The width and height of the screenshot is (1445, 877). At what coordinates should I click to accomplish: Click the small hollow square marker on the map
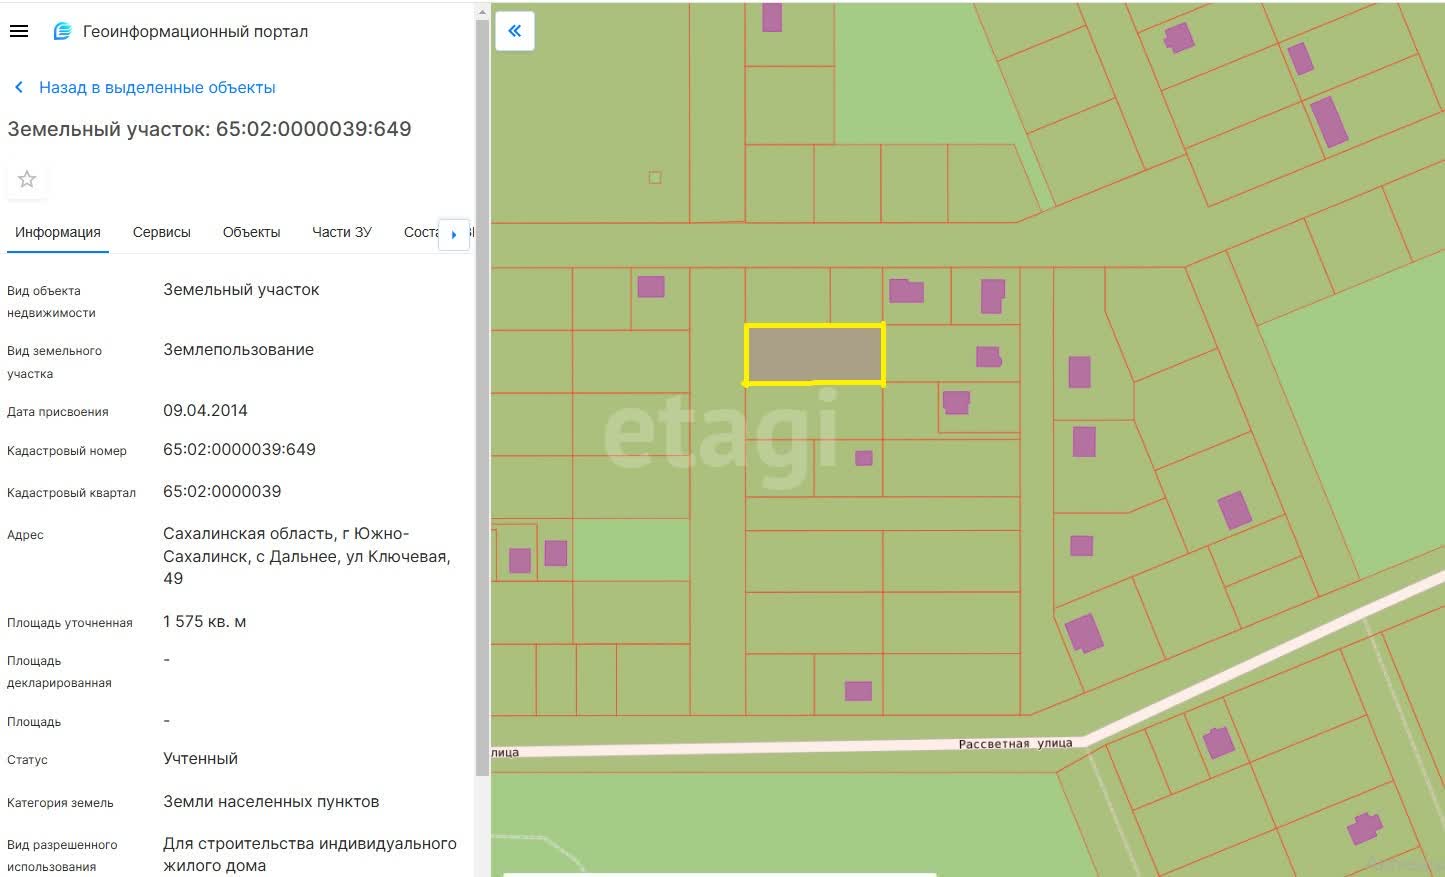pos(655,178)
